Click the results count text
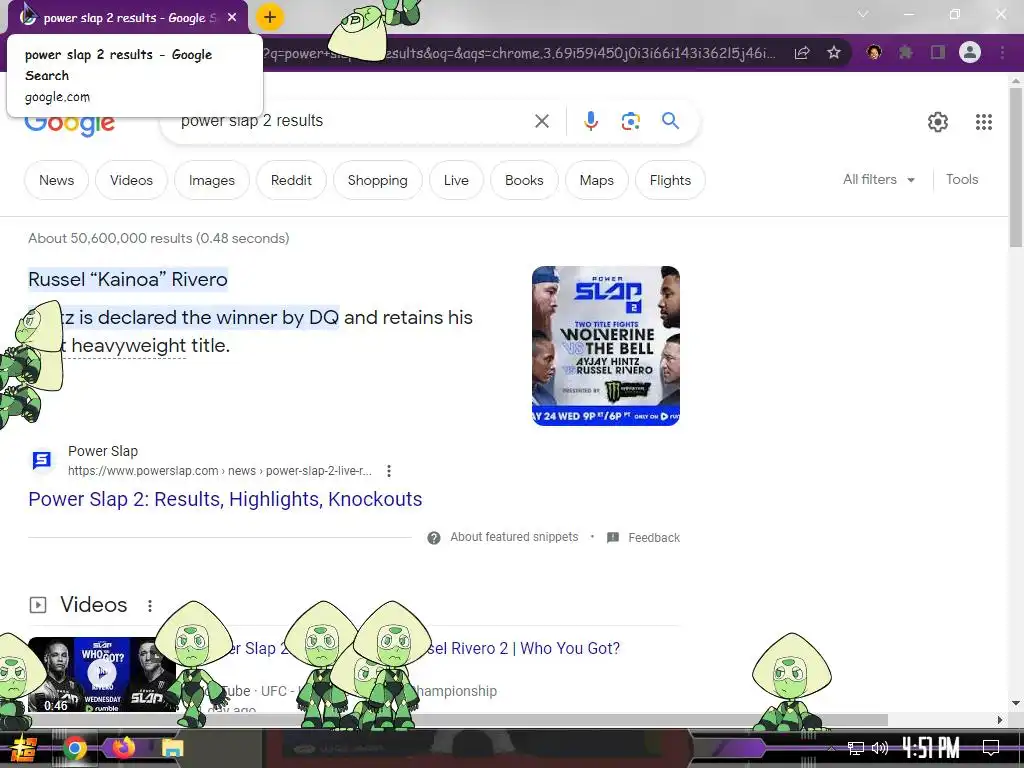The width and height of the screenshot is (1024, 768). tap(159, 238)
